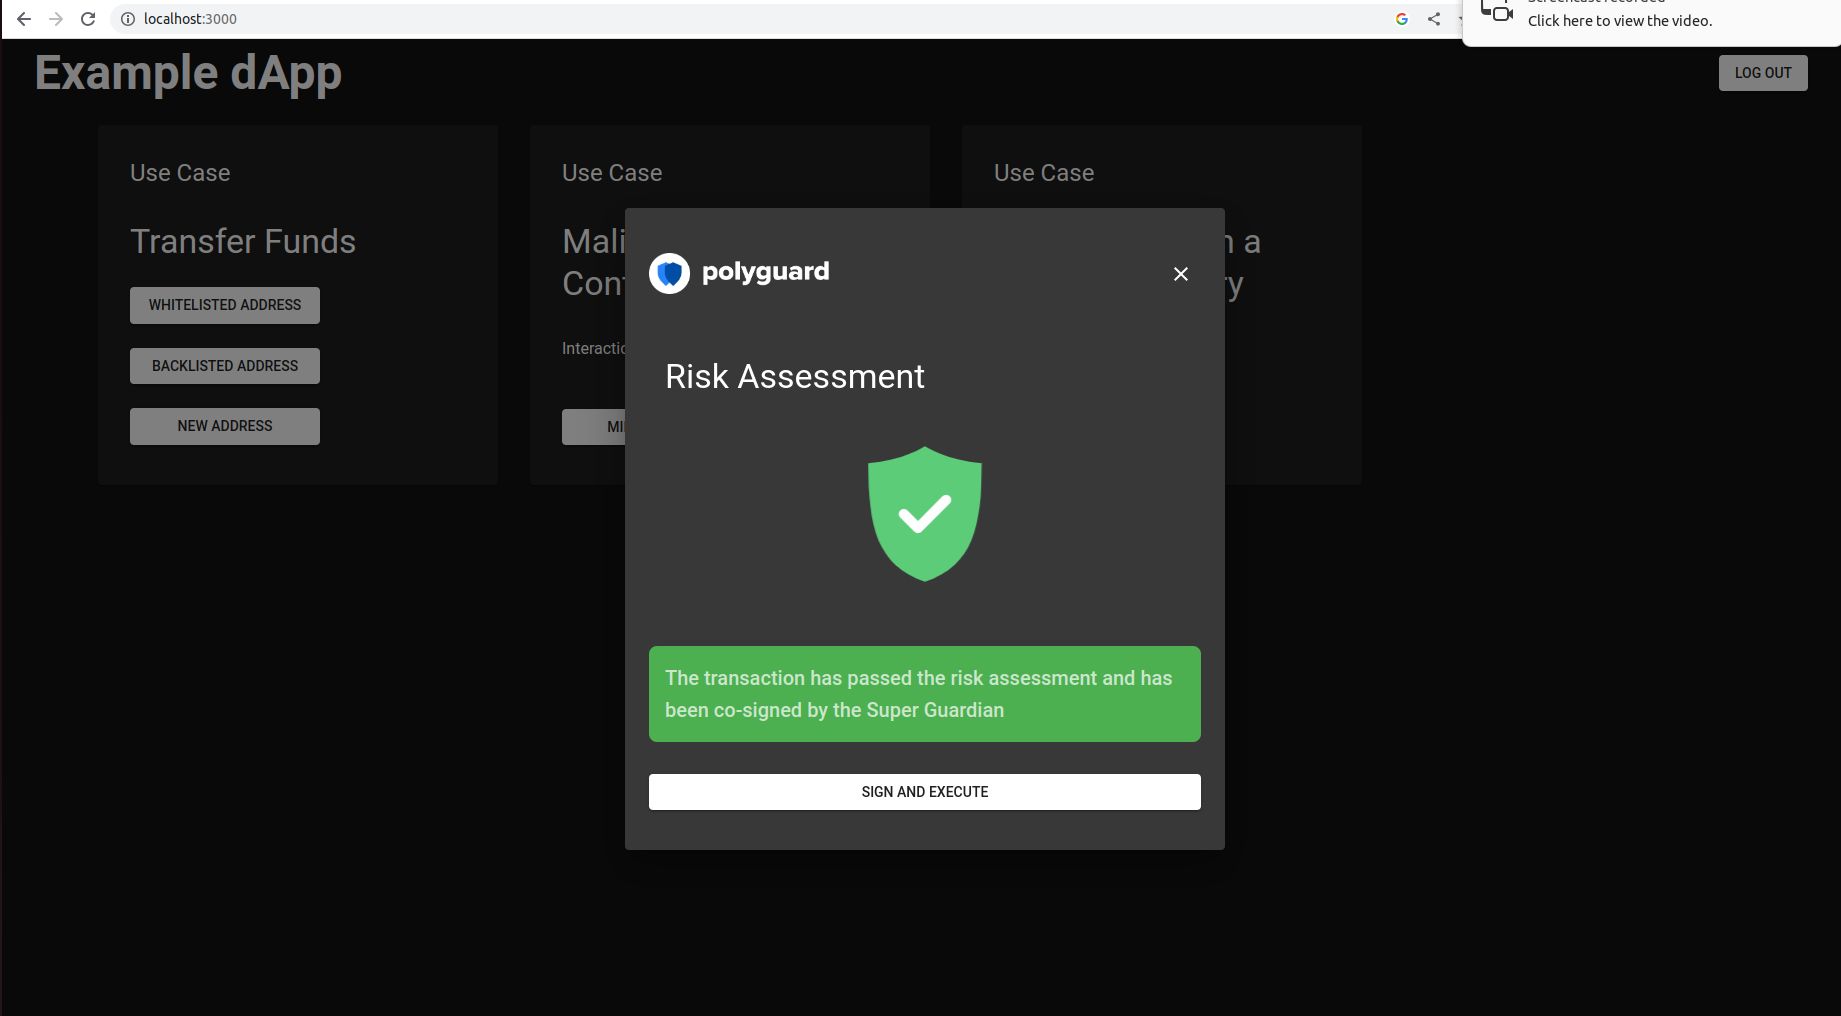Reload the localhost page

88,19
